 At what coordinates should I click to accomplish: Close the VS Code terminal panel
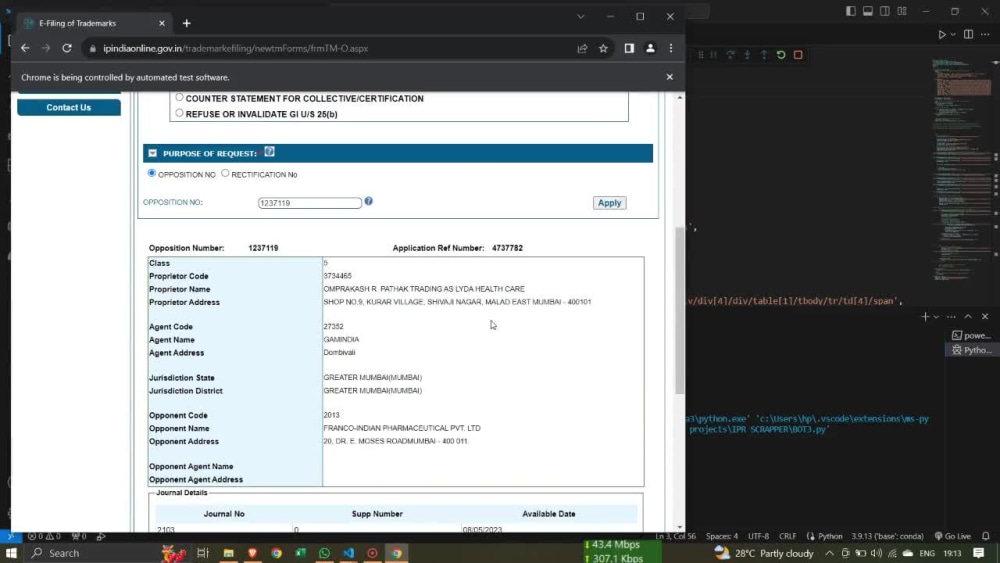click(985, 316)
